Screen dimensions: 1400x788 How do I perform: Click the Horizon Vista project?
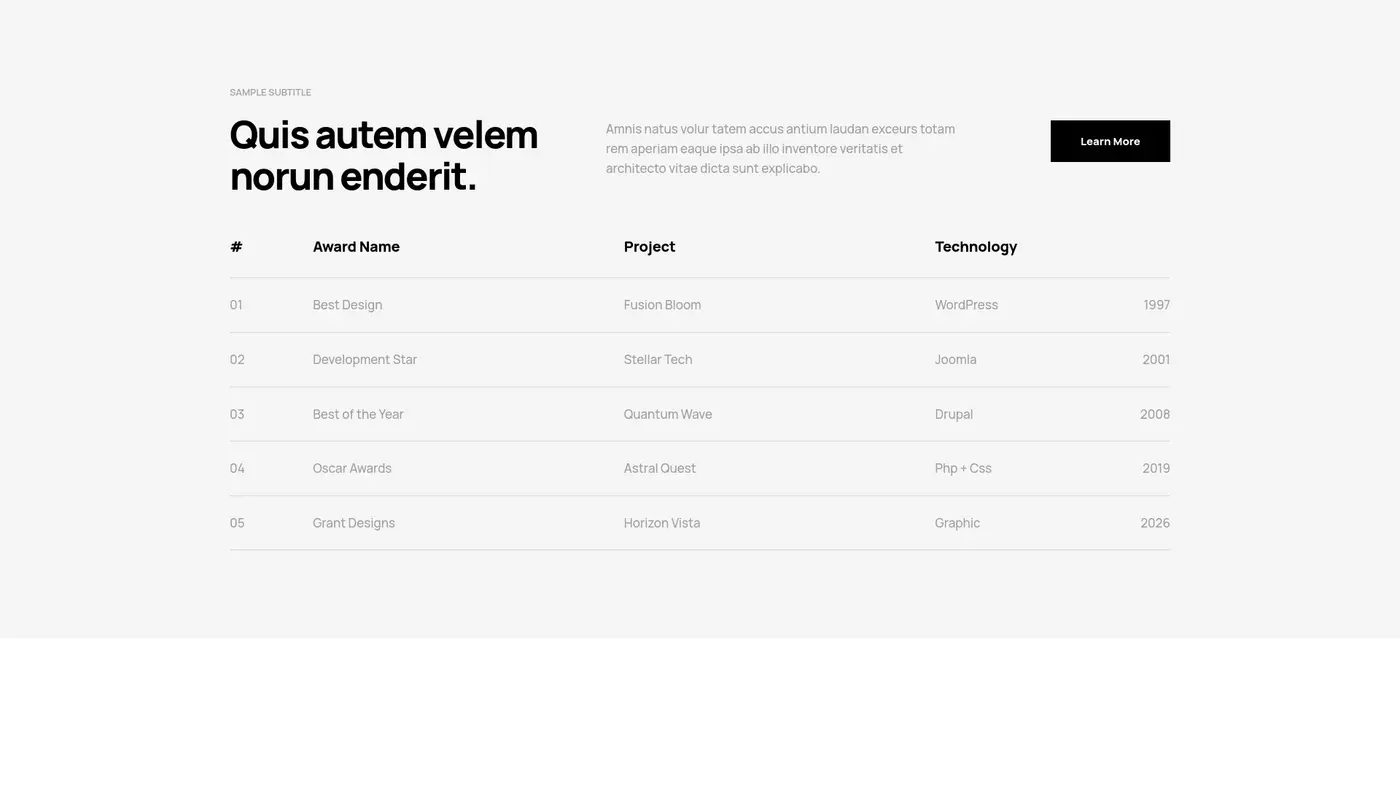(x=661, y=523)
